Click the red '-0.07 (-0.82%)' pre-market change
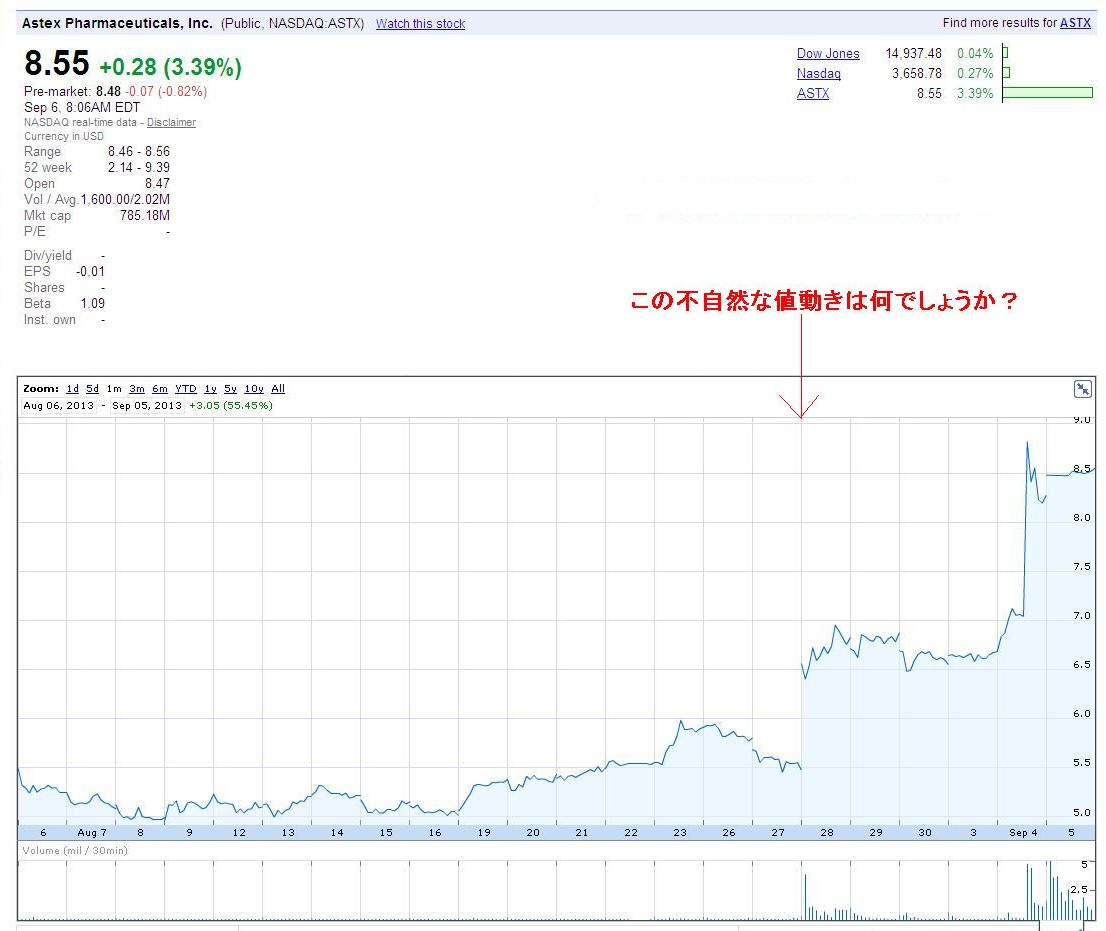The image size is (1106, 931). click(166, 91)
